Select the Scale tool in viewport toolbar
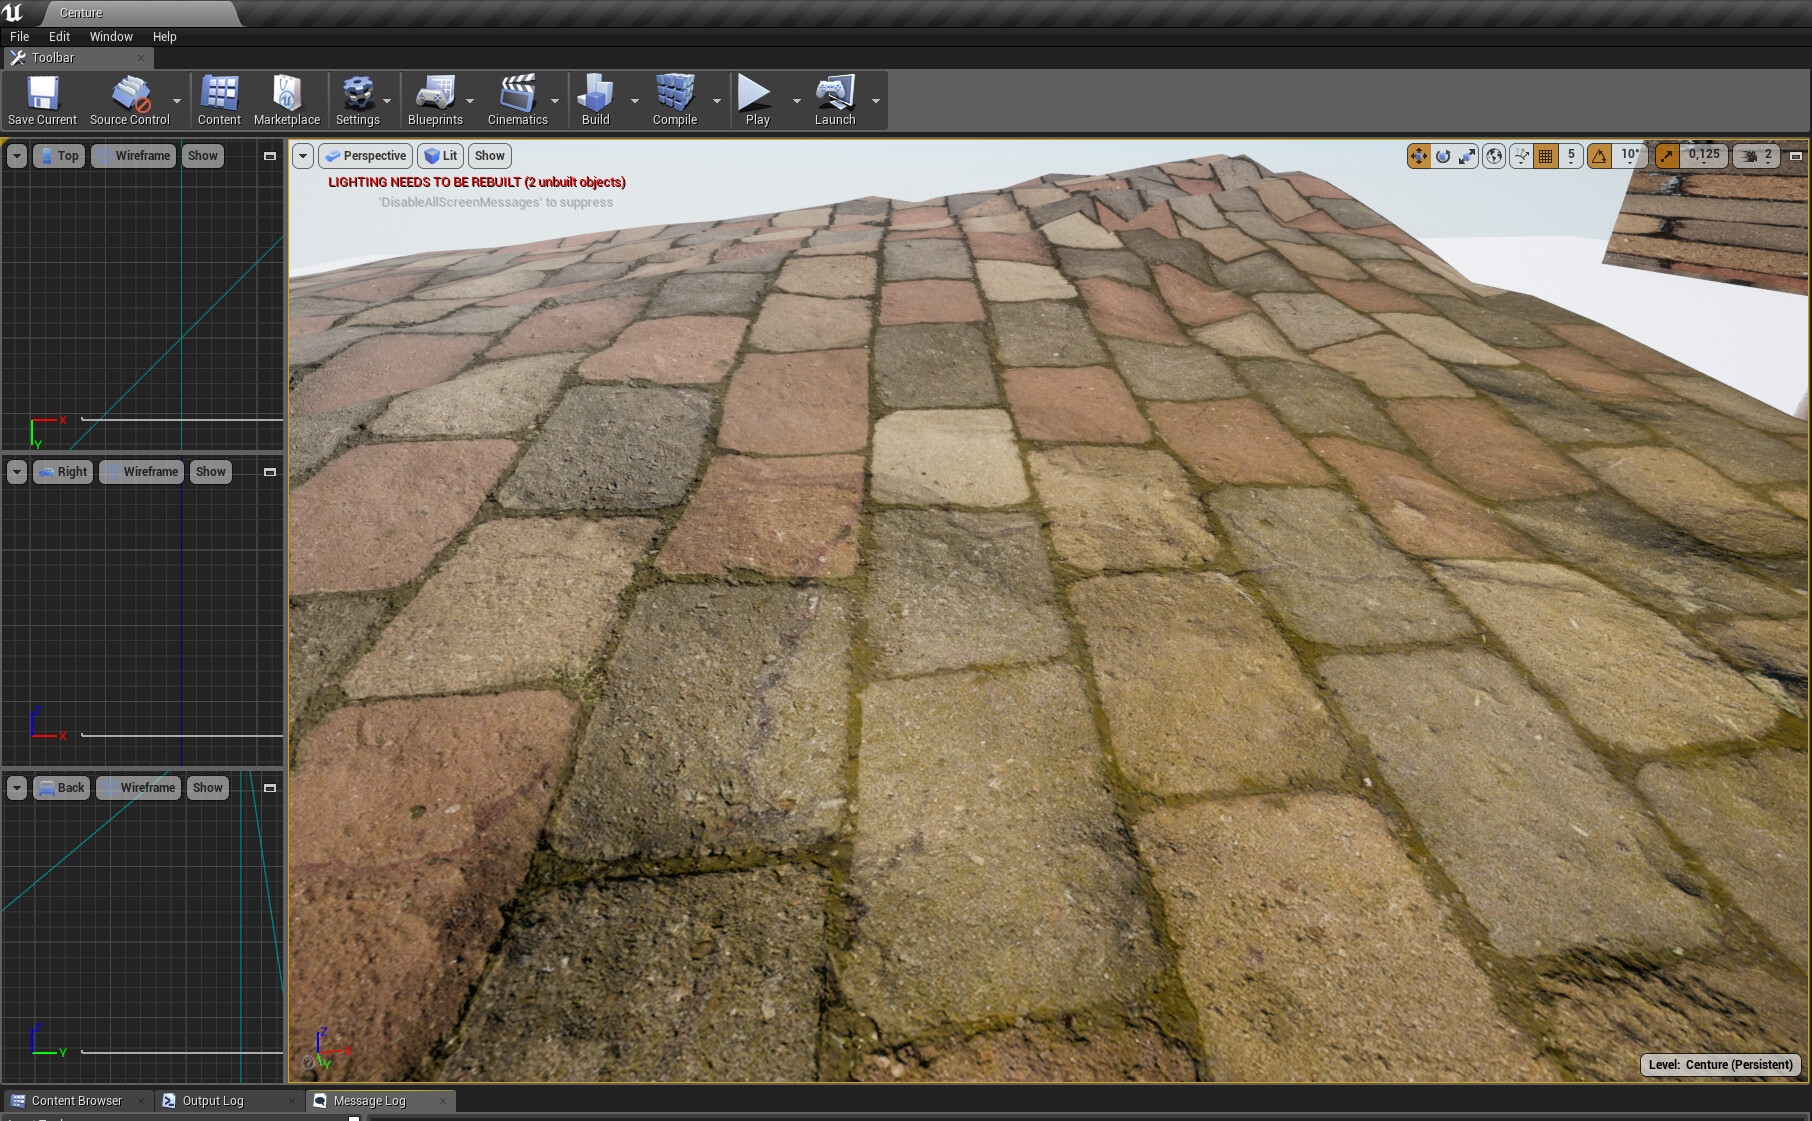 tap(1467, 156)
